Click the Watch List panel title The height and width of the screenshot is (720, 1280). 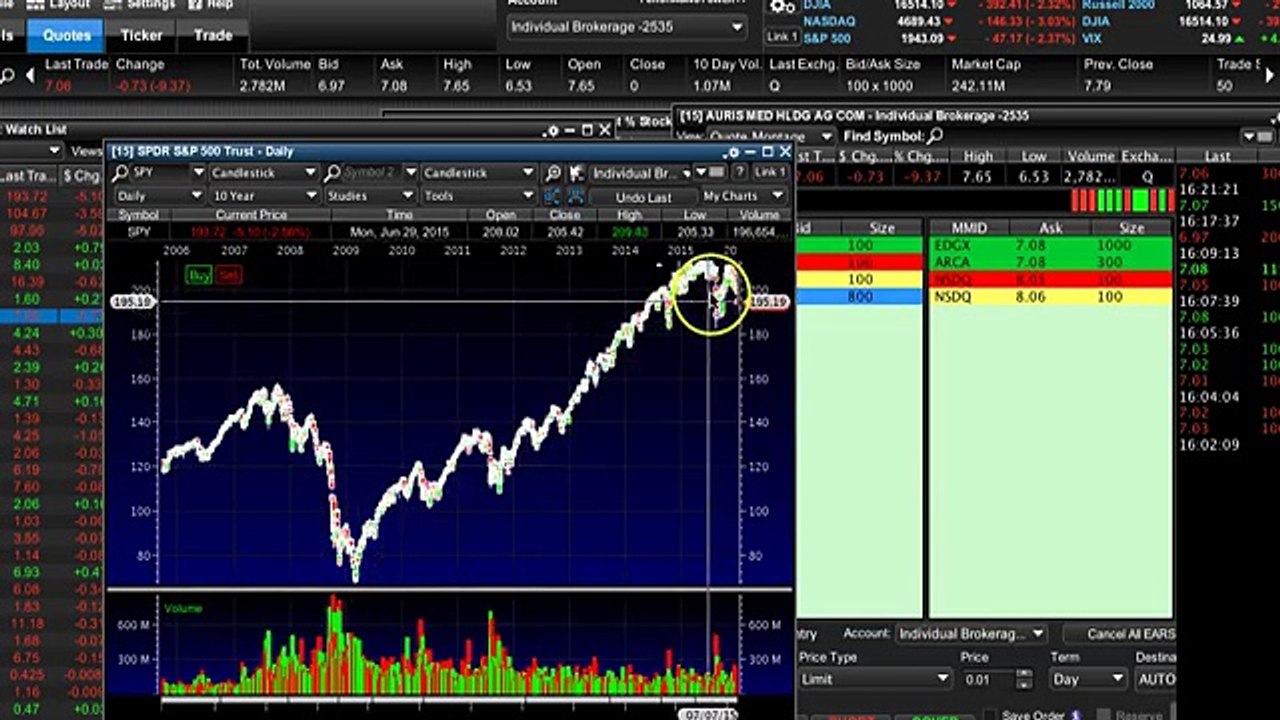36,130
